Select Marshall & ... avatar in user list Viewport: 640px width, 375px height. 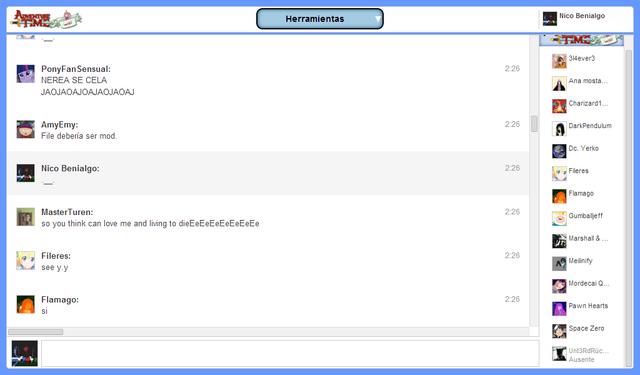coord(559,241)
